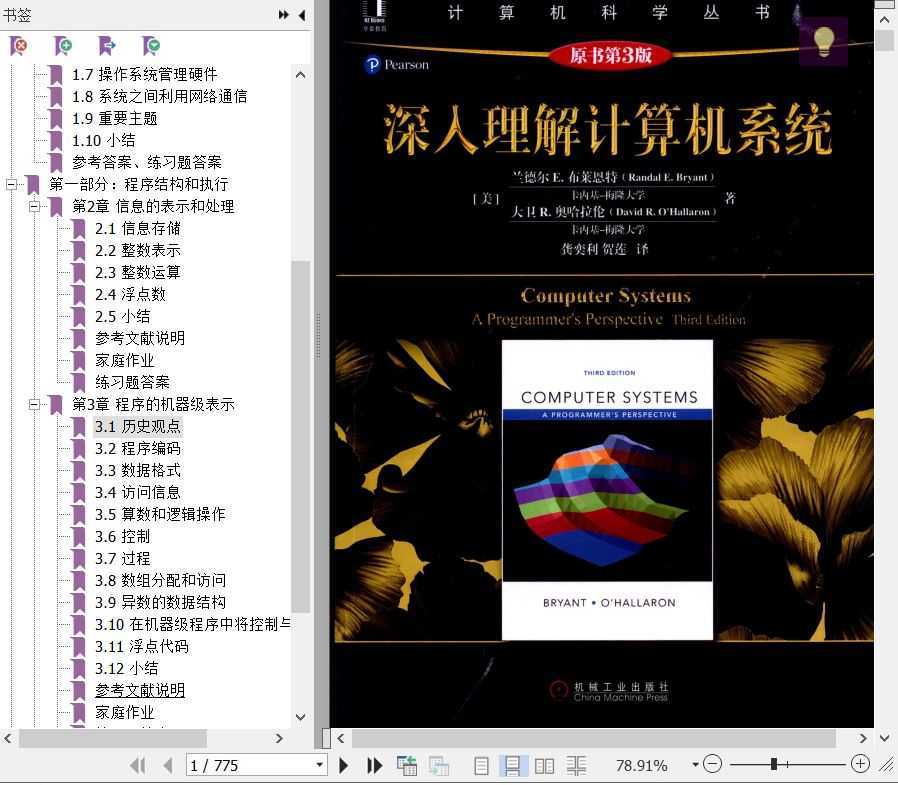
Task: Click the delete bookmark icon
Action: 18,45
